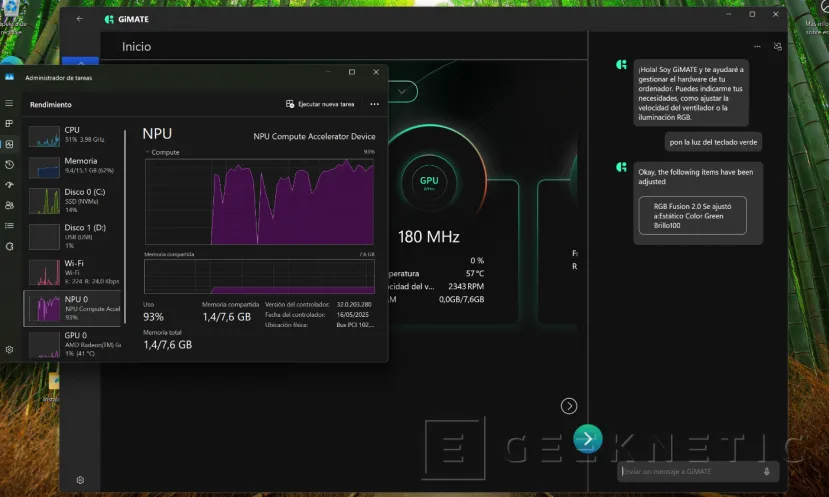Open Startup apps icon in Task Manager
Viewport: 829px width, 497px height.
[9, 185]
